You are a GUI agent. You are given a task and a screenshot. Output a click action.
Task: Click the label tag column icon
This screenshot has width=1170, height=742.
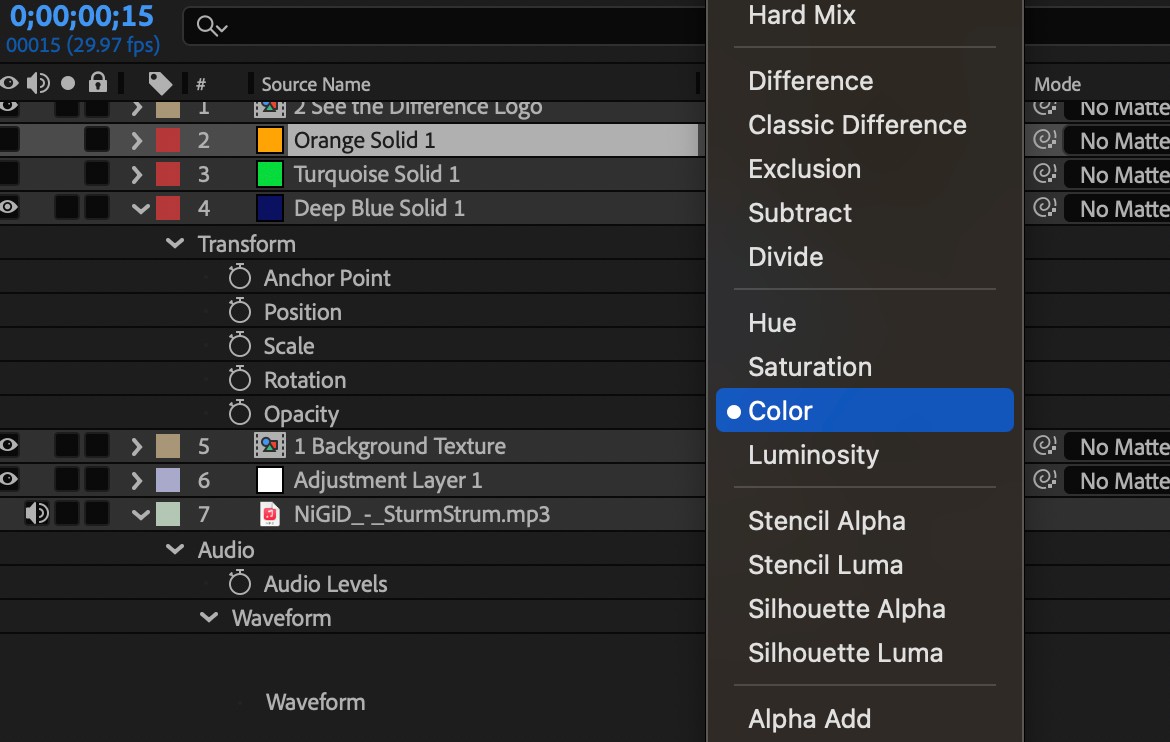(x=159, y=83)
